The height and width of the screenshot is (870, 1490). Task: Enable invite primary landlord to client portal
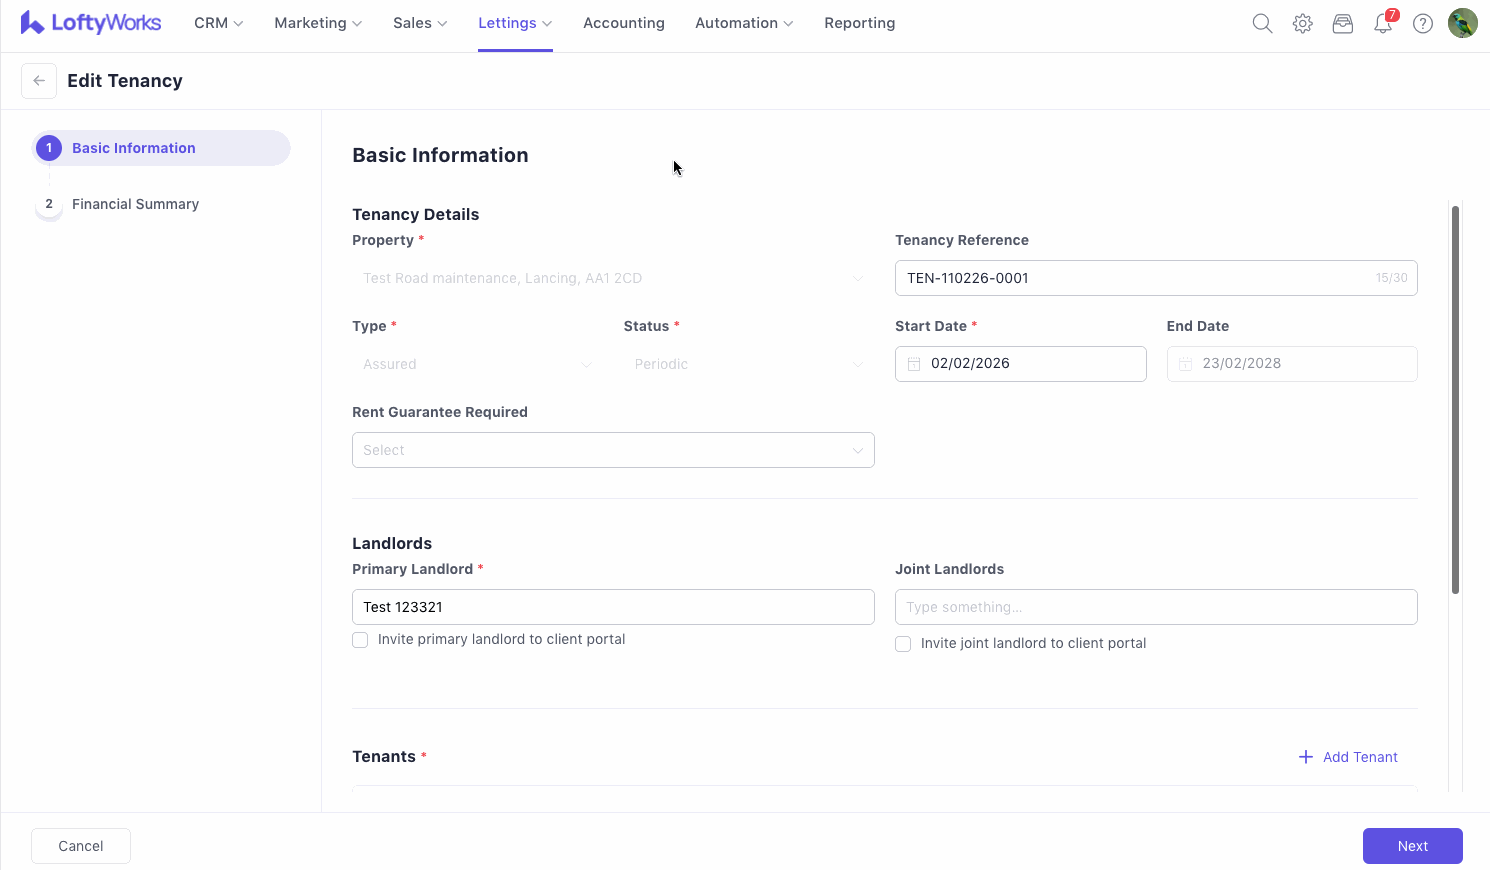(x=360, y=640)
